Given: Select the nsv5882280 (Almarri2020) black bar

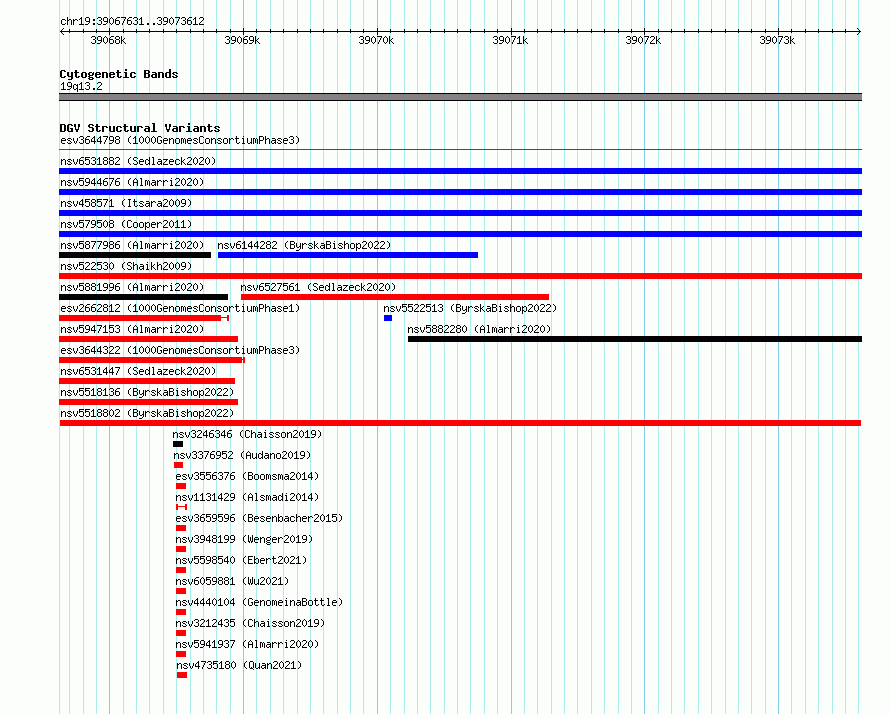Looking at the screenshot, I should (x=635, y=339).
